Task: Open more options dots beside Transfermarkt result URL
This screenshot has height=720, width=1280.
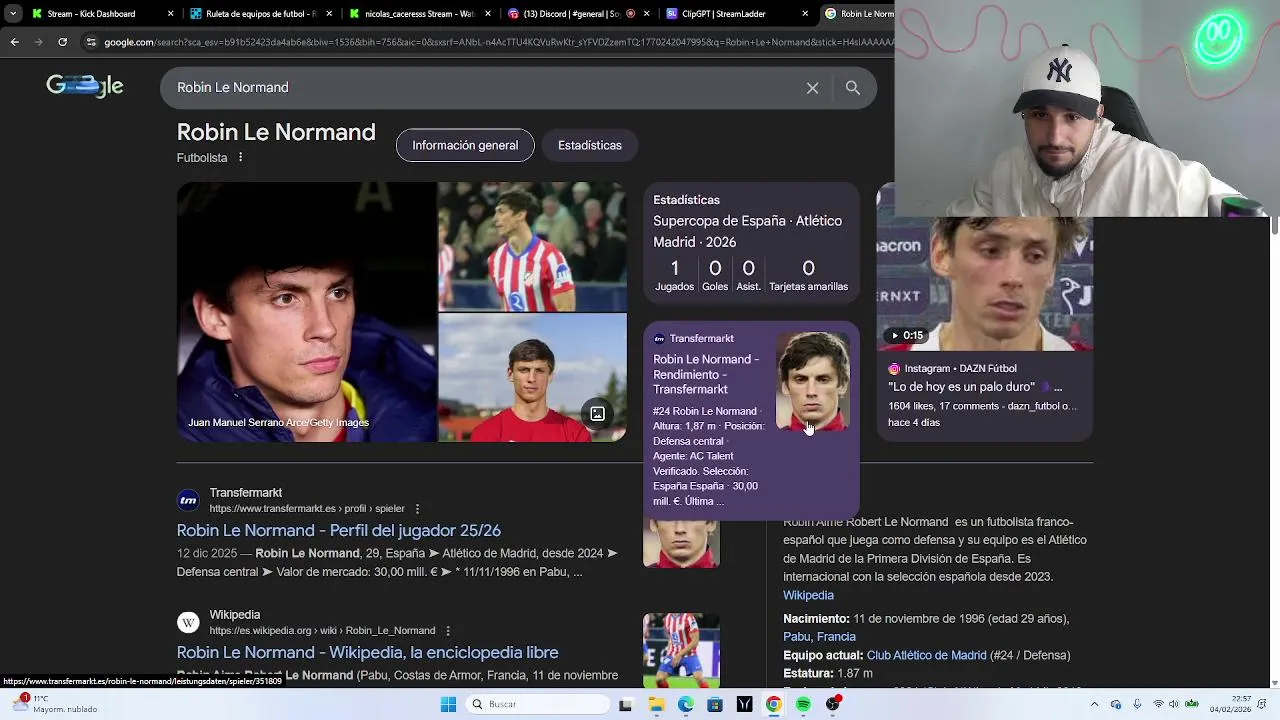Action: 417,509
